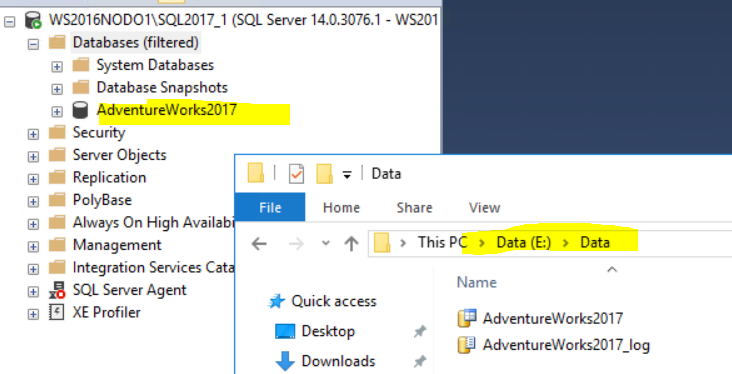Screen dimensions: 732x374
Task: Select the Replication tree label
Action: pyautogui.click(x=109, y=177)
